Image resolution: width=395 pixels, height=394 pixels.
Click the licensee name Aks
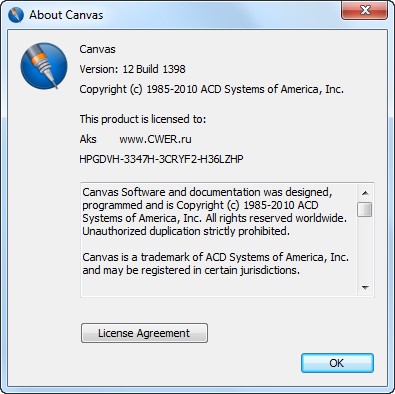(x=88, y=139)
